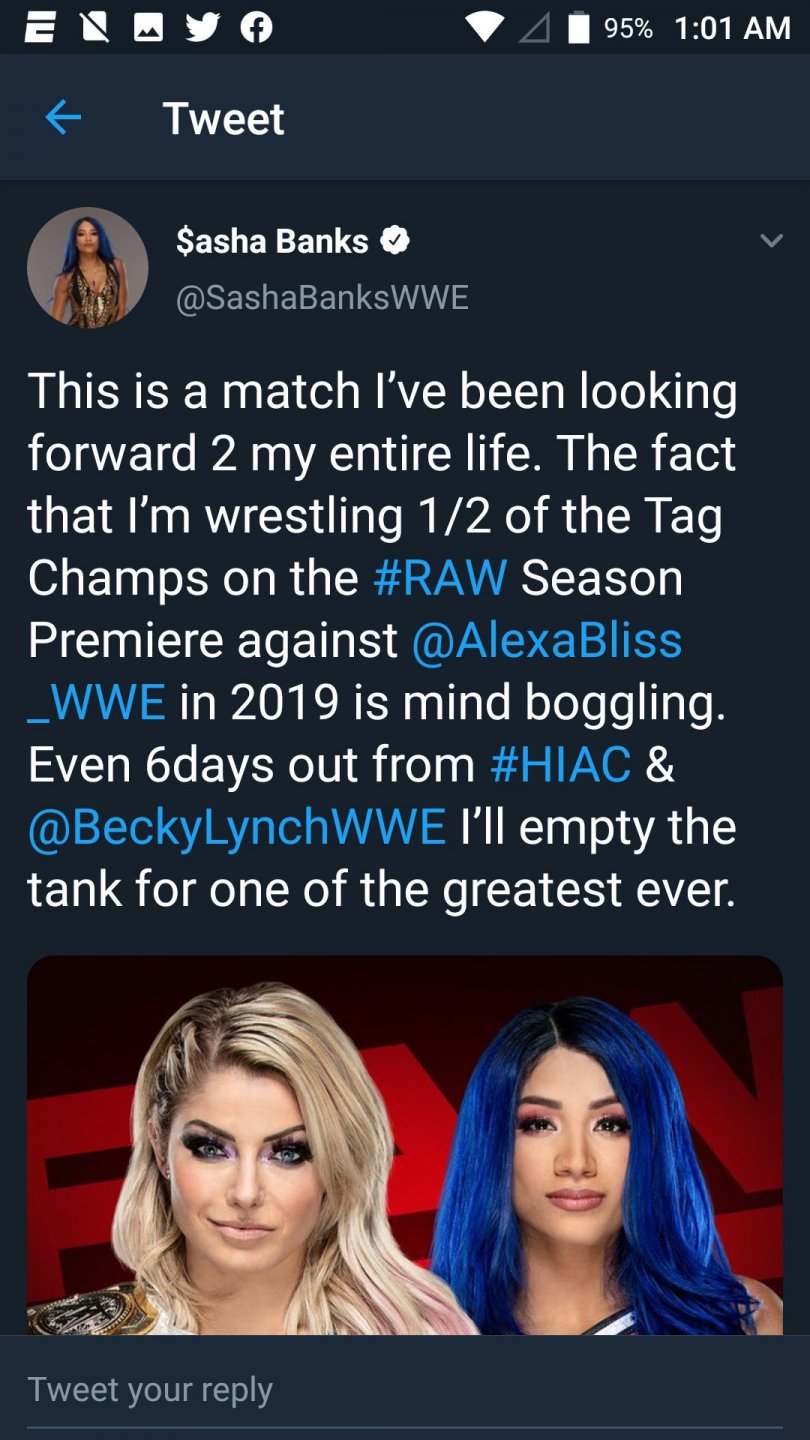Tap the Wi-Fi signal icon
Viewport: 810px width, 1440px height.
[484, 27]
